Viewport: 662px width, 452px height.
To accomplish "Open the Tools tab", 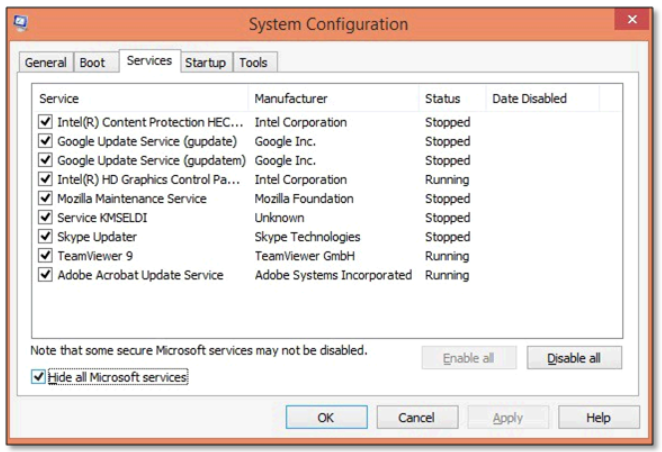I will coord(253,63).
